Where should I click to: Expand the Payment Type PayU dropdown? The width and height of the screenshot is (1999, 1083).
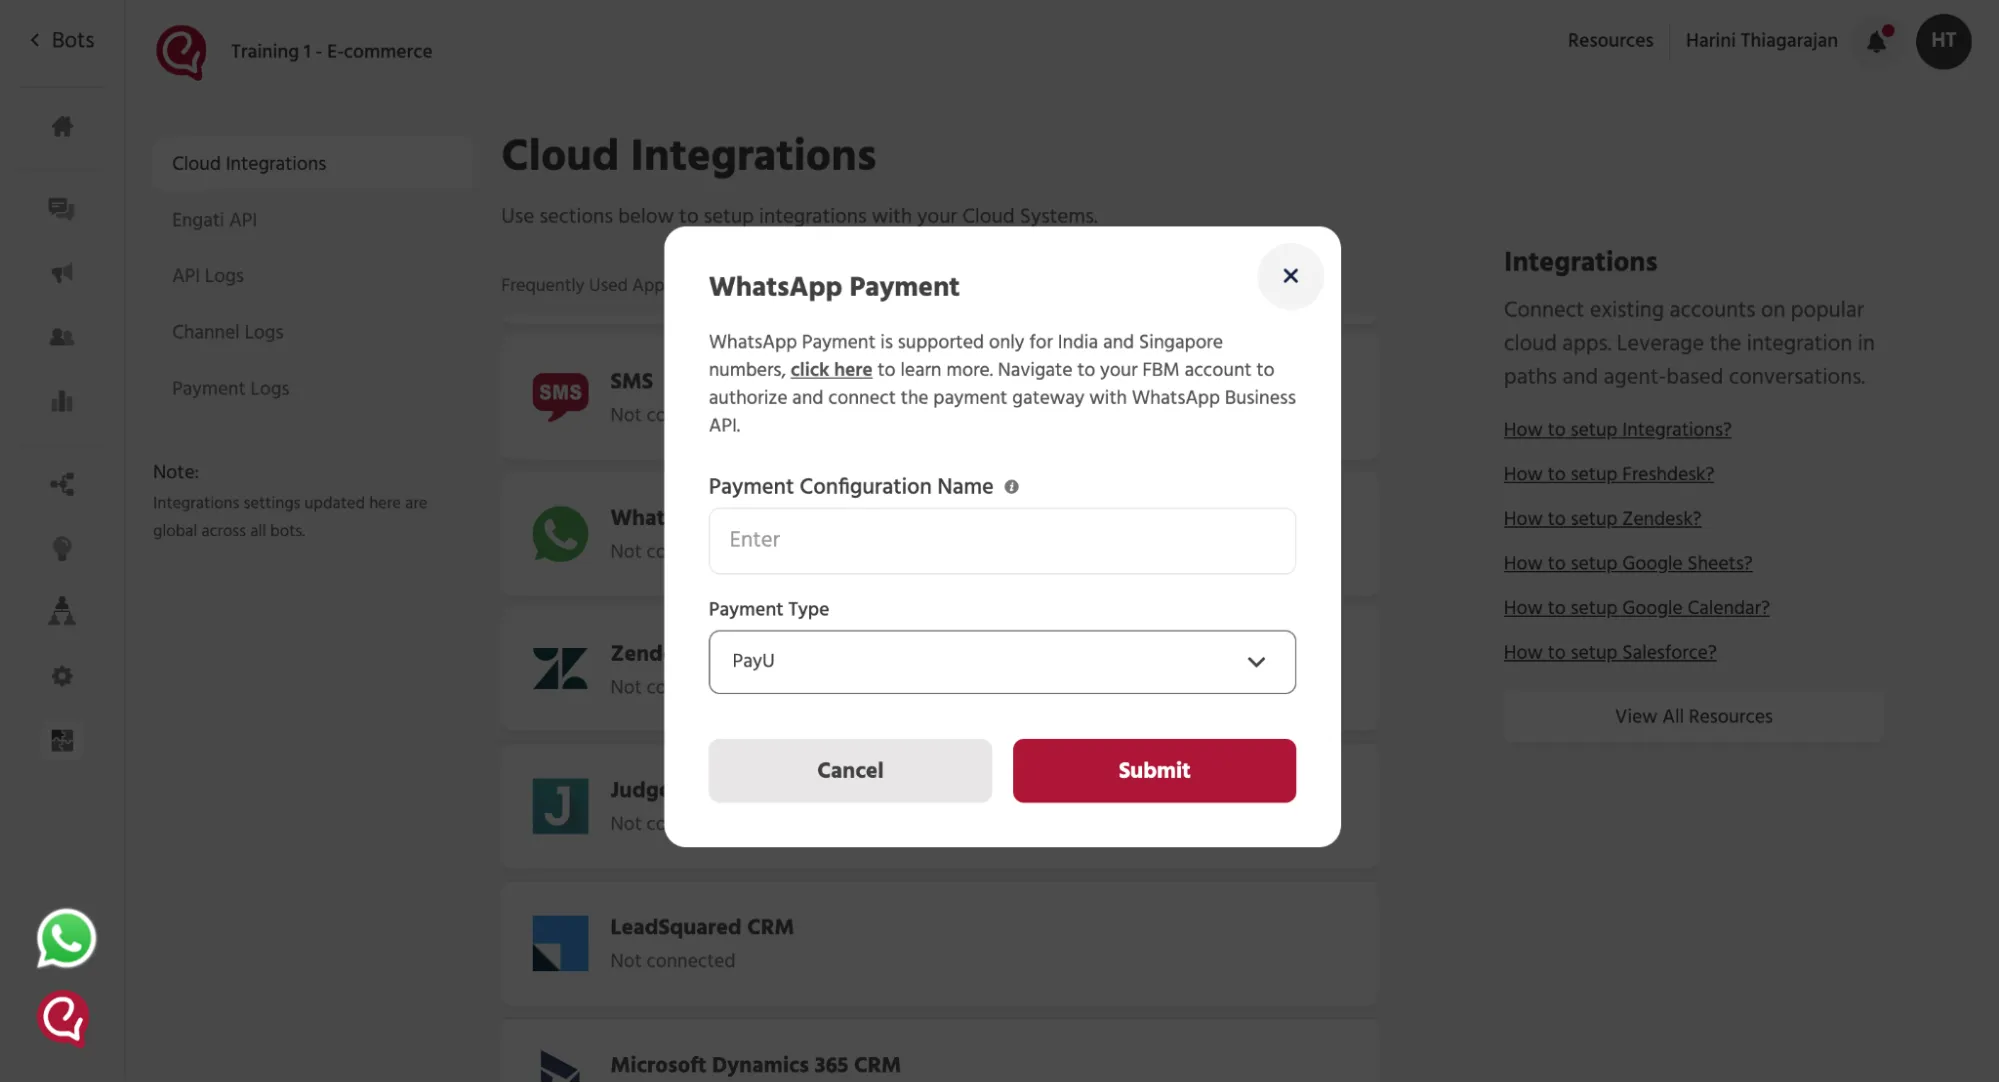pyautogui.click(x=1002, y=662)
